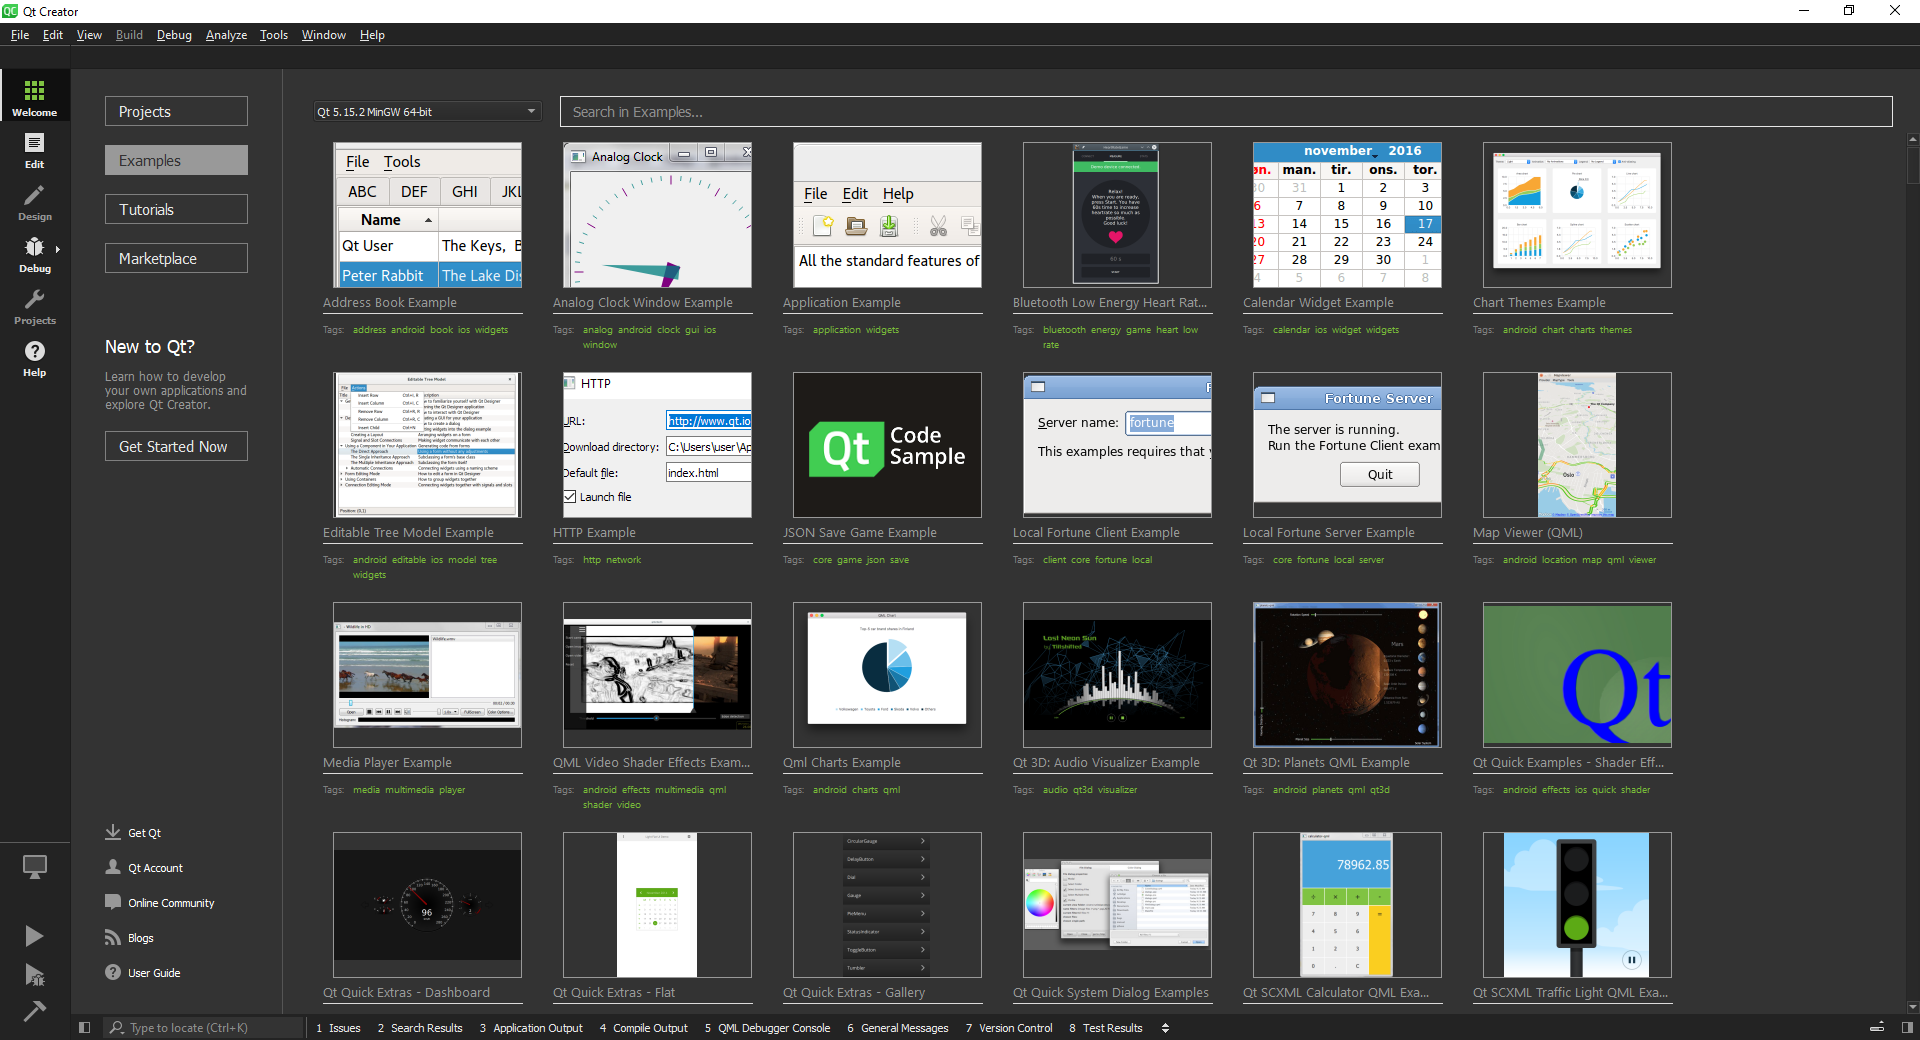Open the File menu
1920x1040 pixels.
tap(20, 35)
